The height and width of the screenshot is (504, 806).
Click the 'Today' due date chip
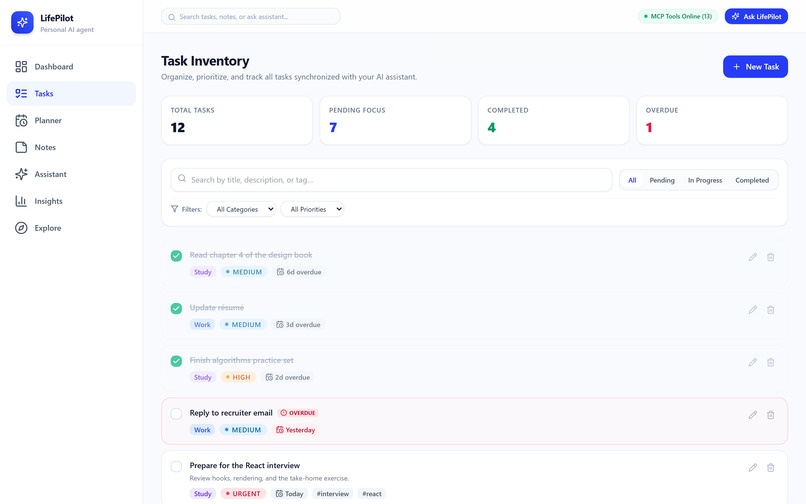coord(289,493)
